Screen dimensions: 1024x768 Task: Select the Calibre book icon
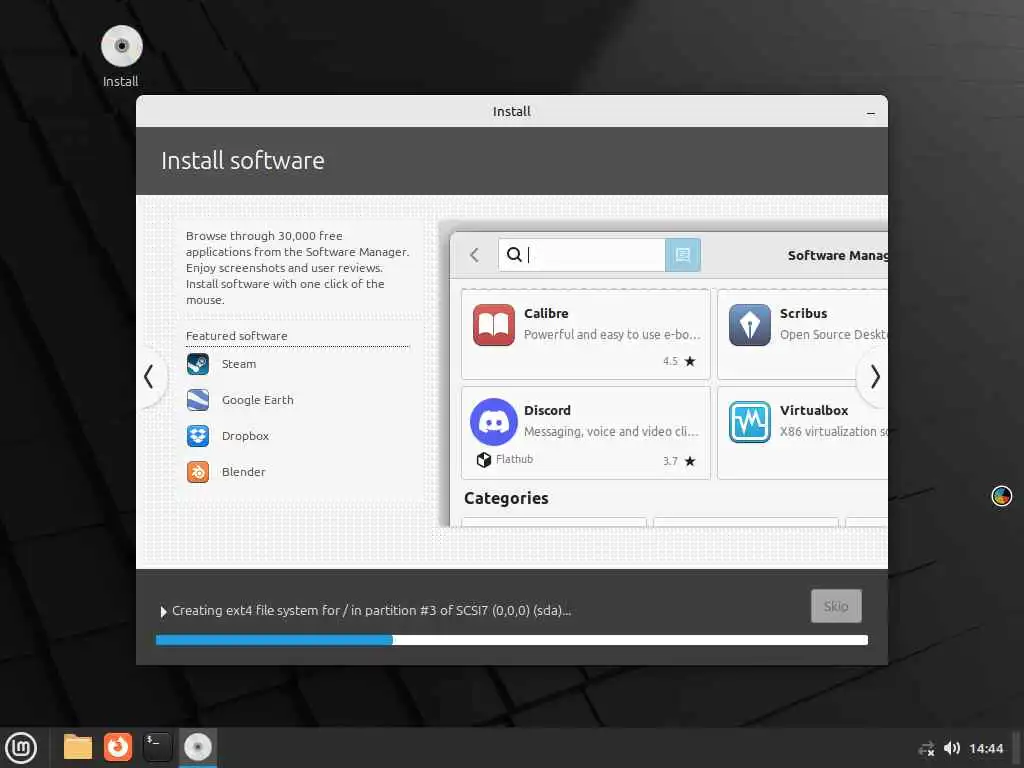point(494,325)
